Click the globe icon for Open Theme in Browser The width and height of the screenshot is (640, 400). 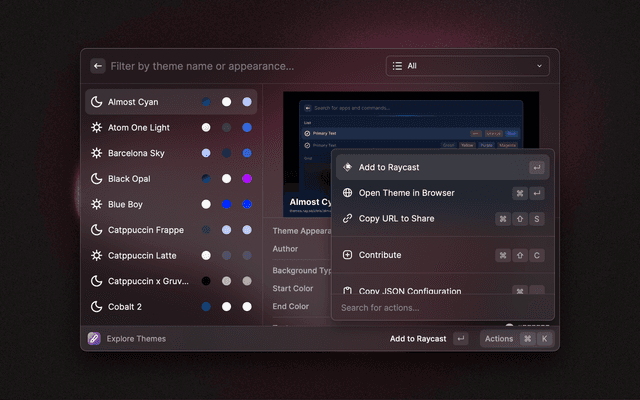(x=347, y=193)
